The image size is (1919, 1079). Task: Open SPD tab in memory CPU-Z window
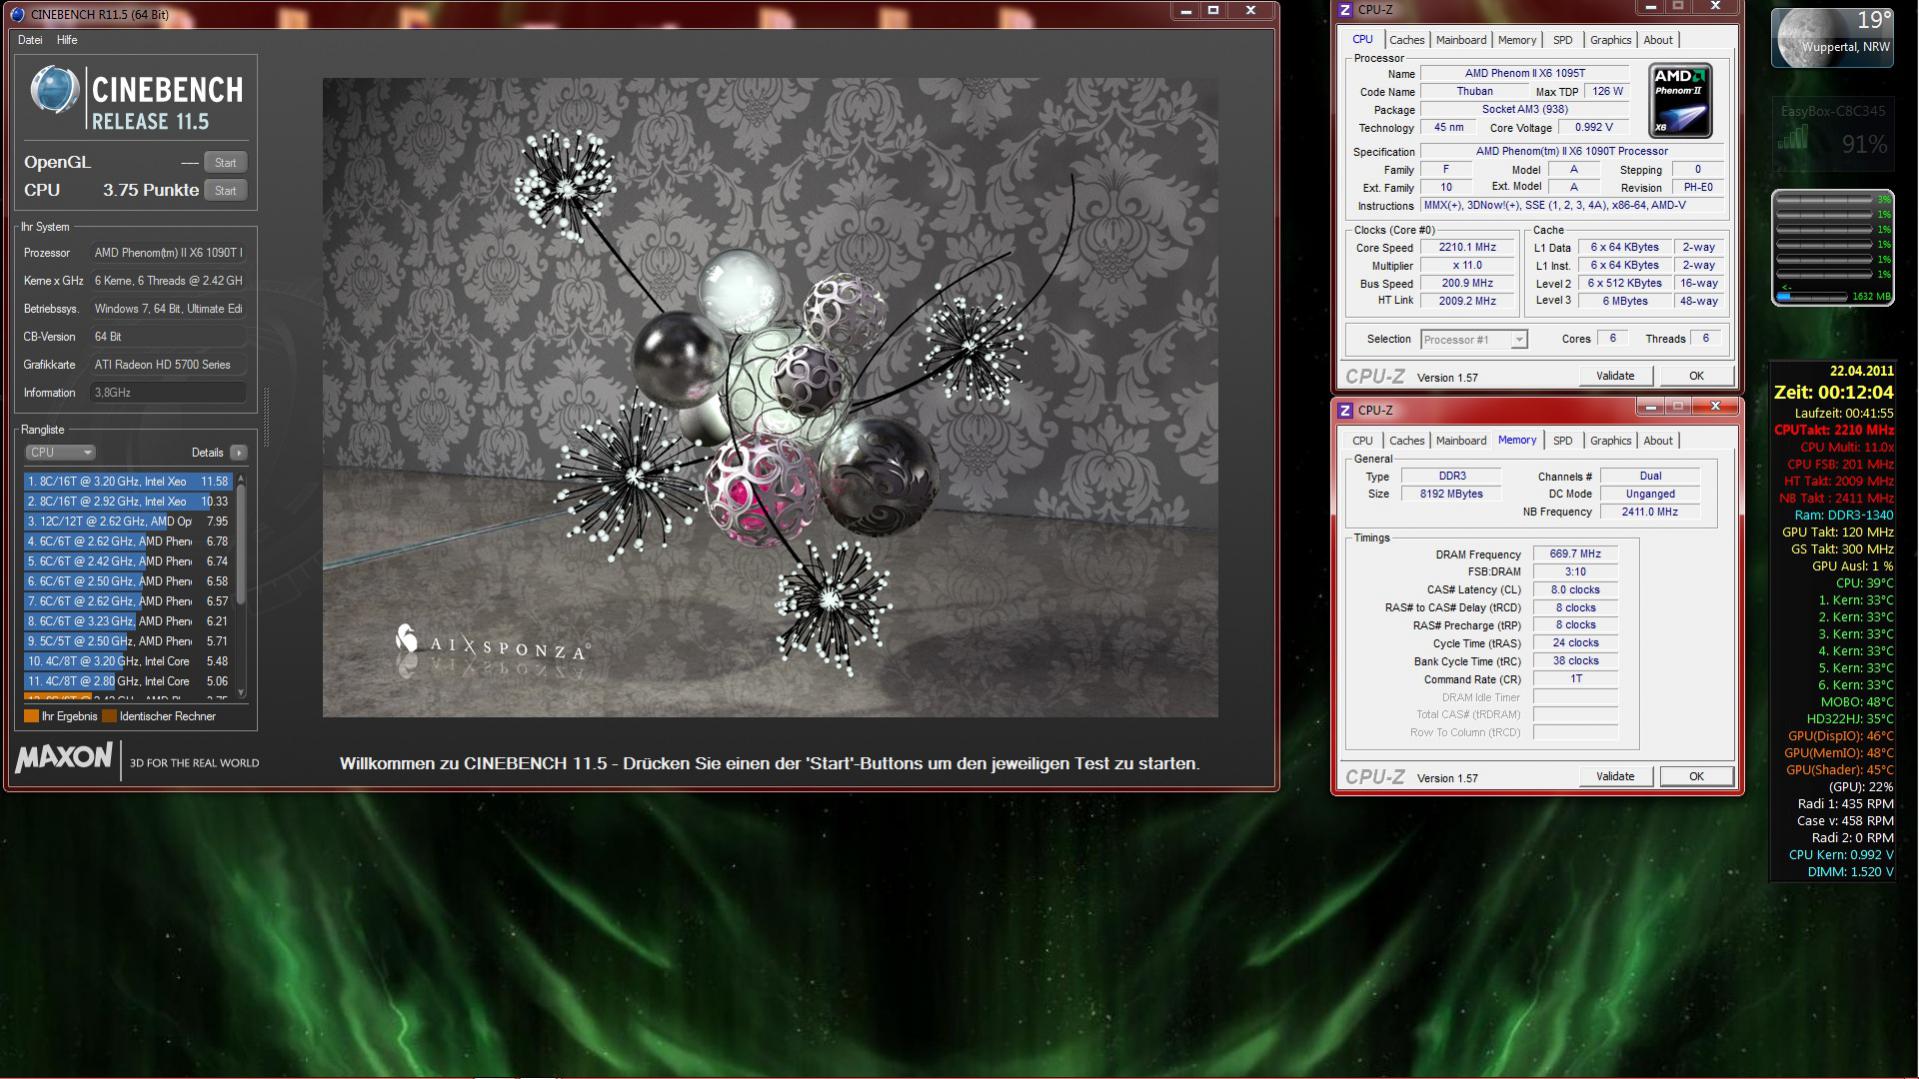[1562, 441]
